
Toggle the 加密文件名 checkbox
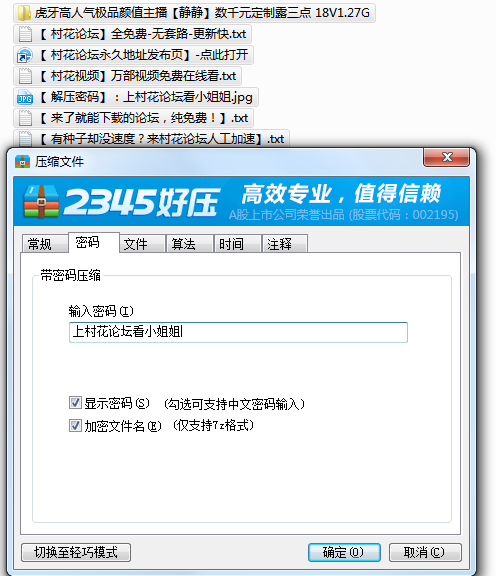[x=75, y=426]
